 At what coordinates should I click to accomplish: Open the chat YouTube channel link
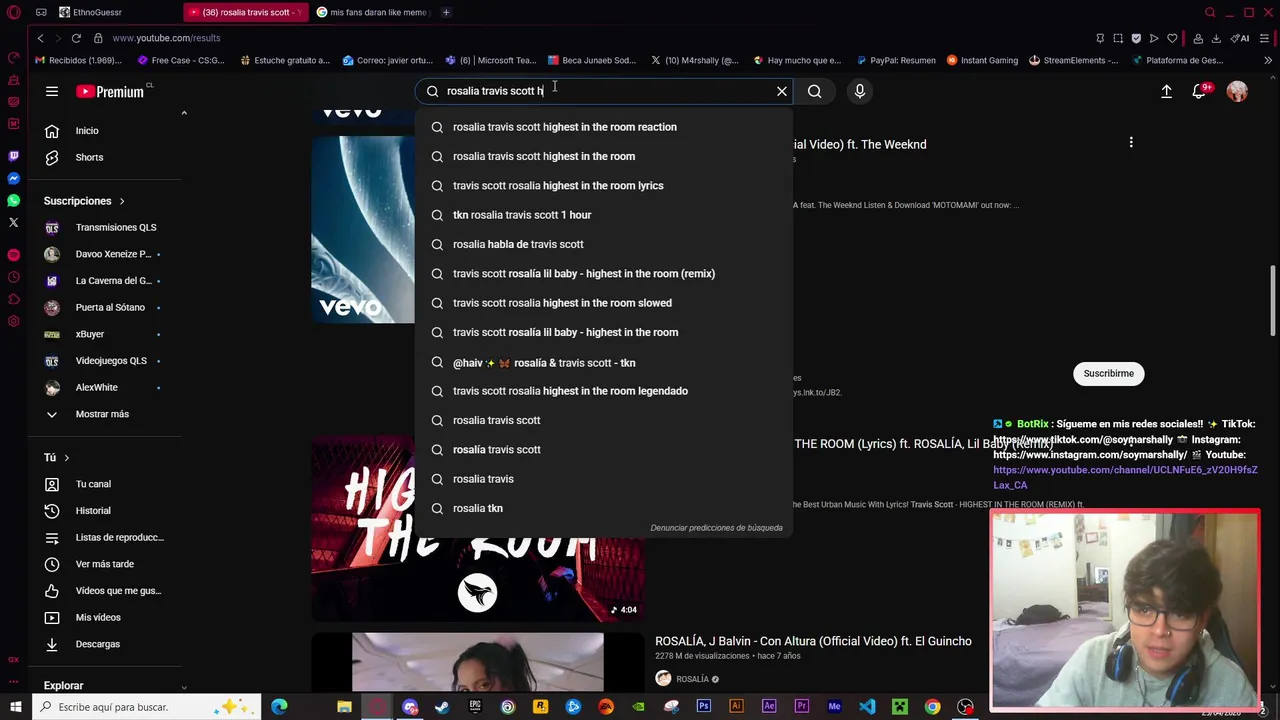coord(1125,477)
